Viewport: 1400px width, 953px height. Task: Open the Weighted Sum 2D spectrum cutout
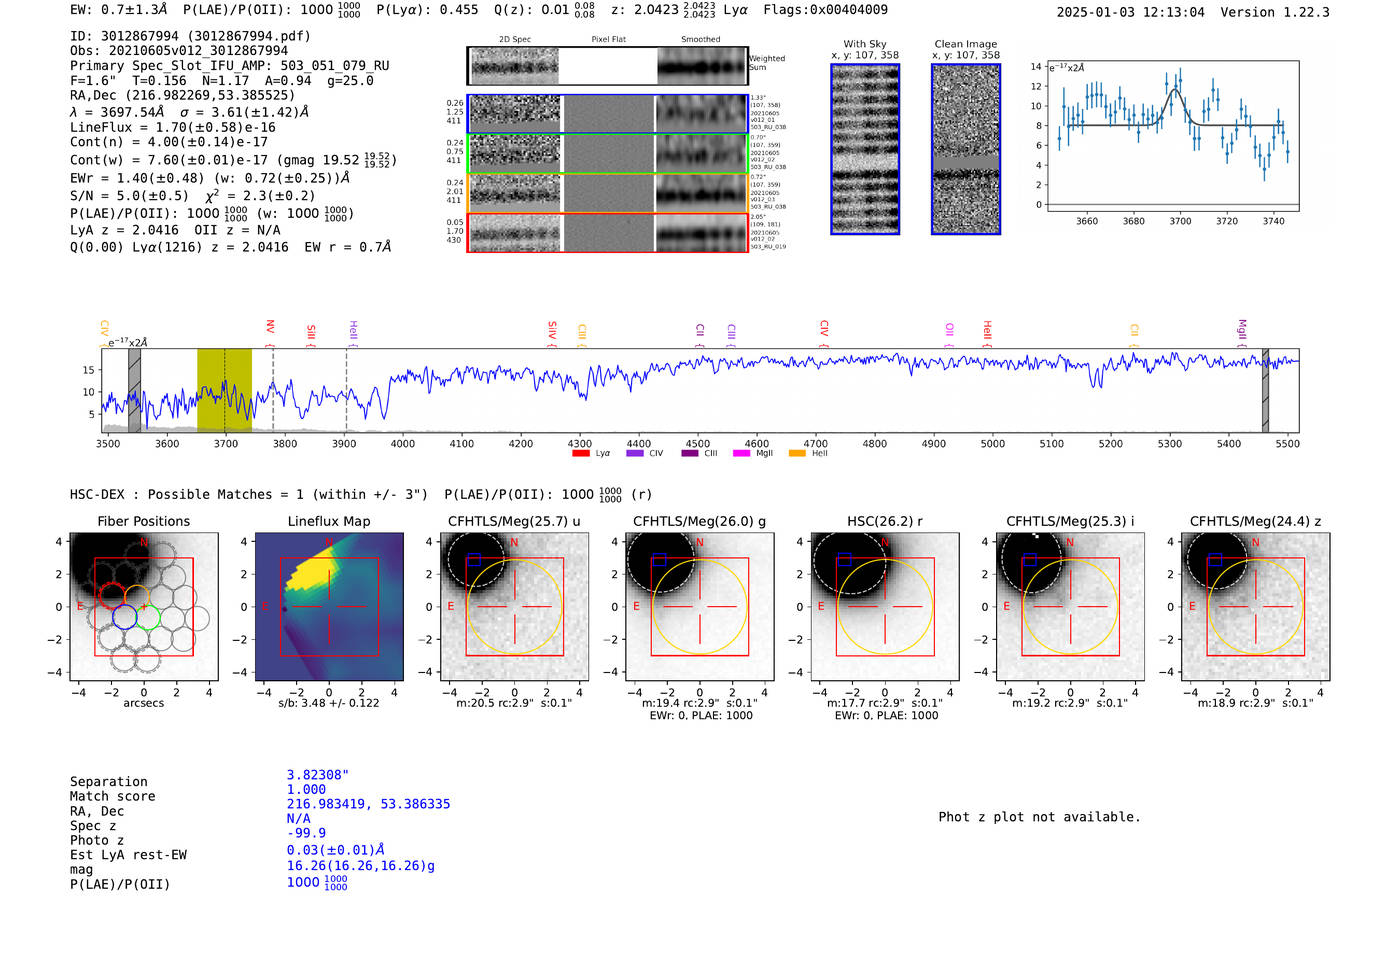point(607,66)
